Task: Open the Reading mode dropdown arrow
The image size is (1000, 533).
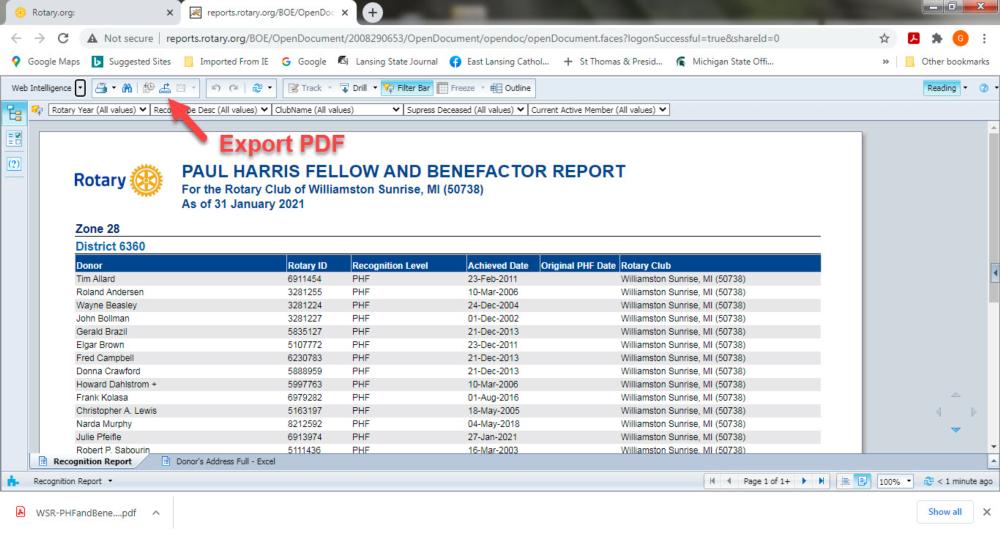Action: pyautogui.click(x=965, y=88)
